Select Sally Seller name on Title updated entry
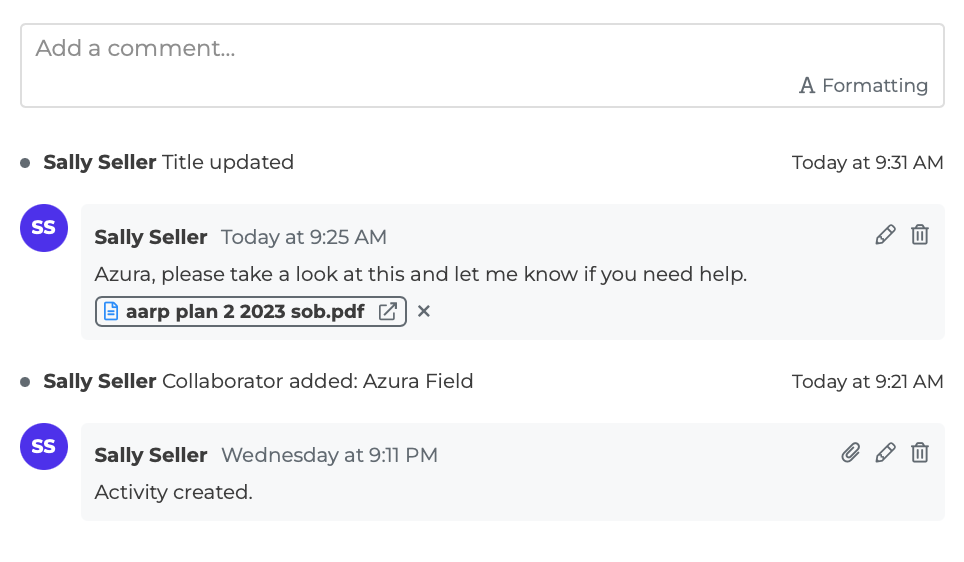The height and width of the screenshot is (562, 964). click(x=100, y=162)
